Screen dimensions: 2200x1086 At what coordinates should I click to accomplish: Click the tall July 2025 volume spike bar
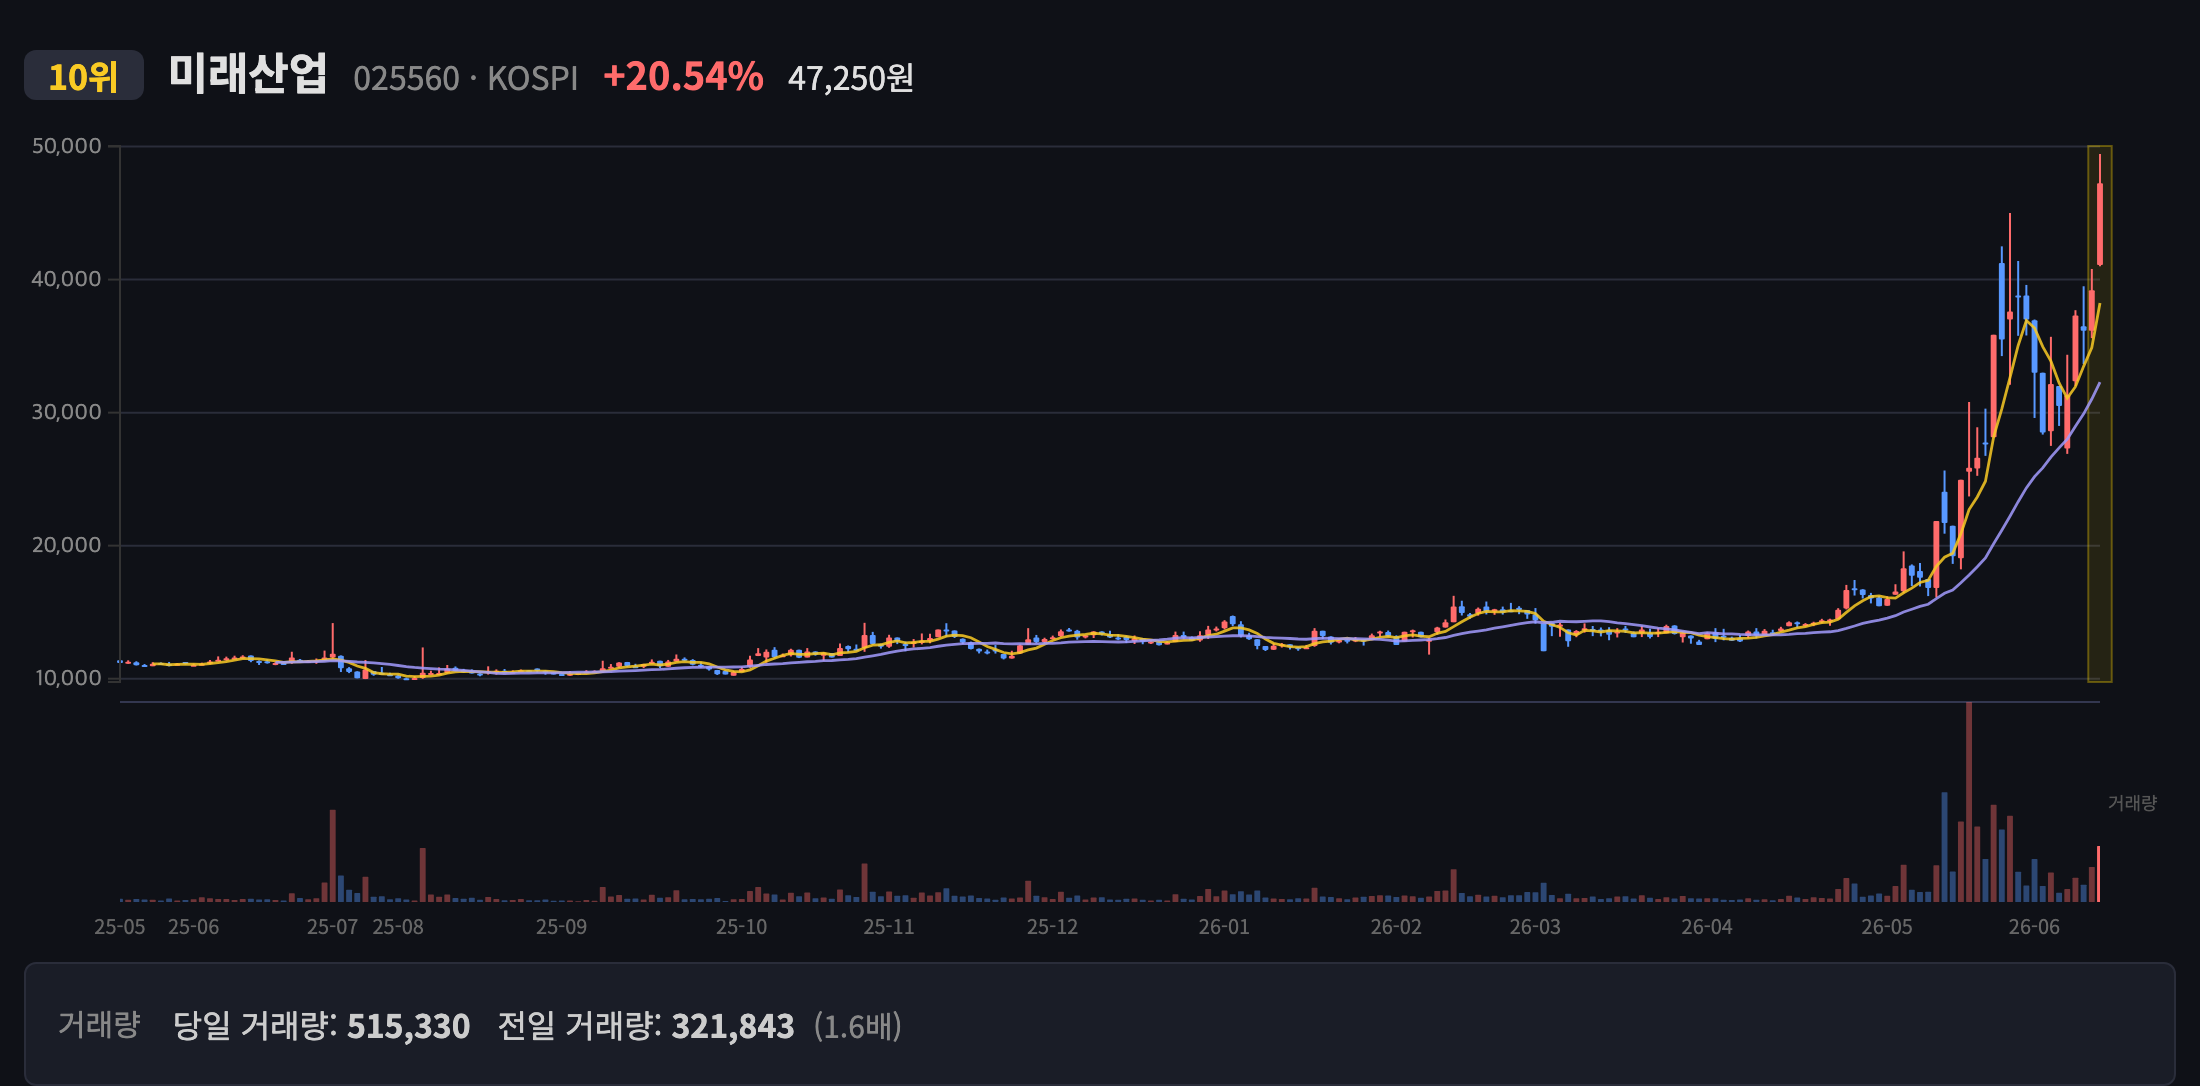coord(333,856)
